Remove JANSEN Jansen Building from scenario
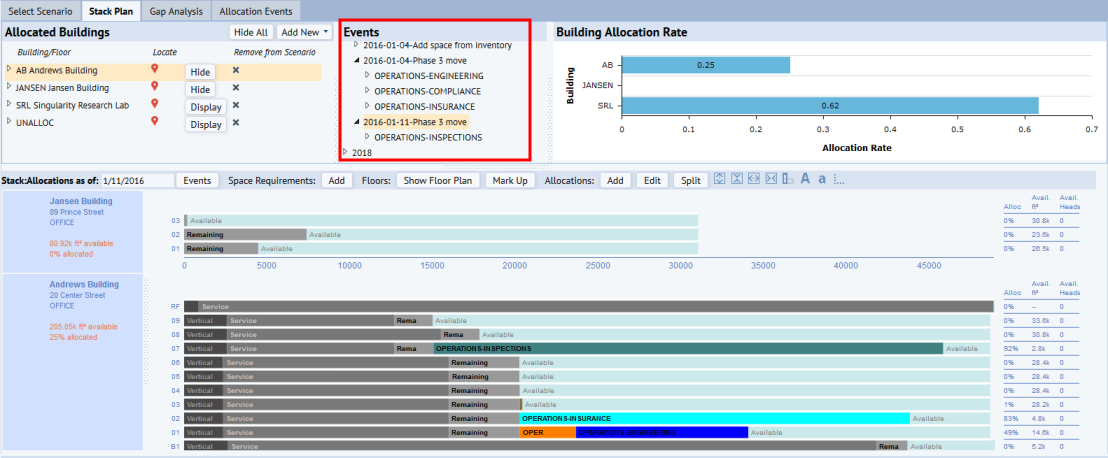1108x458 pixels. (236, 88)
